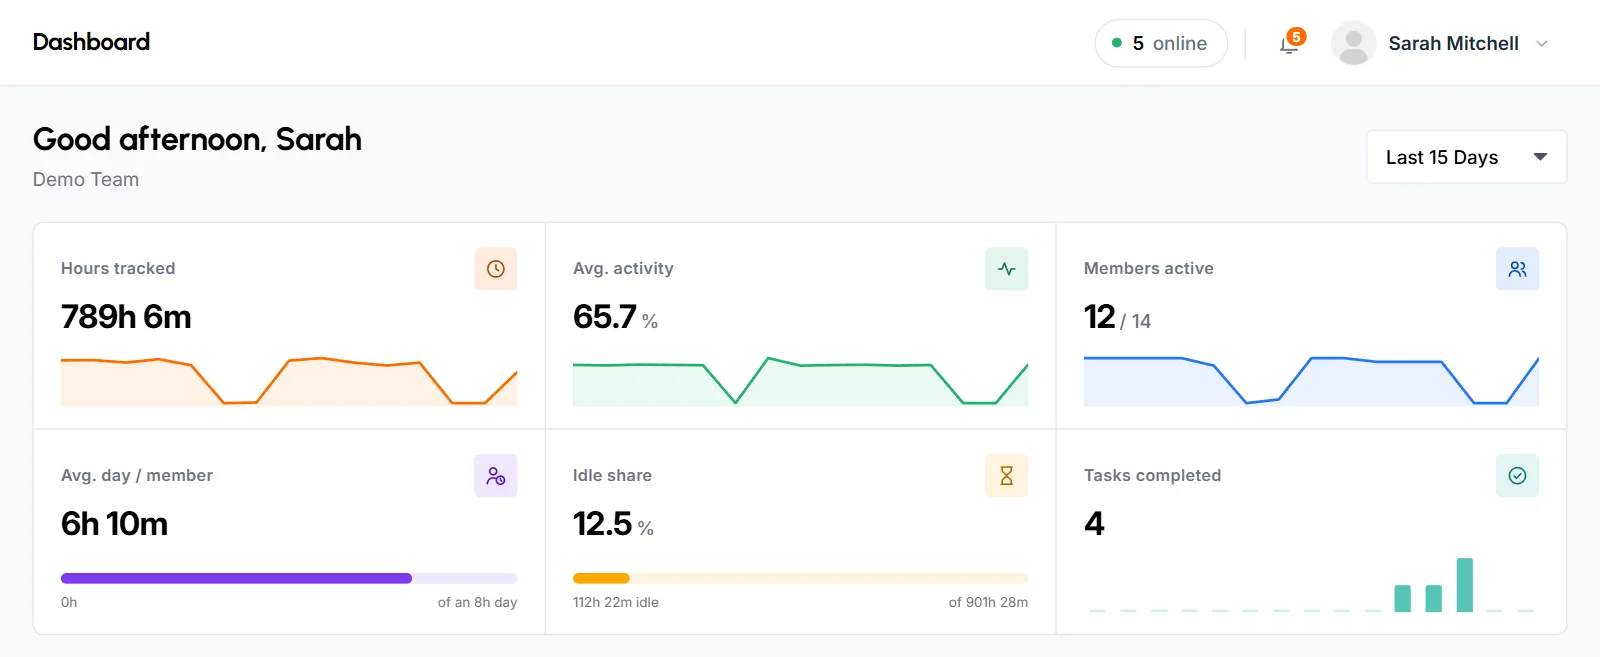
Task: Click the Dashboard title in header
Action: pos(91,42)
